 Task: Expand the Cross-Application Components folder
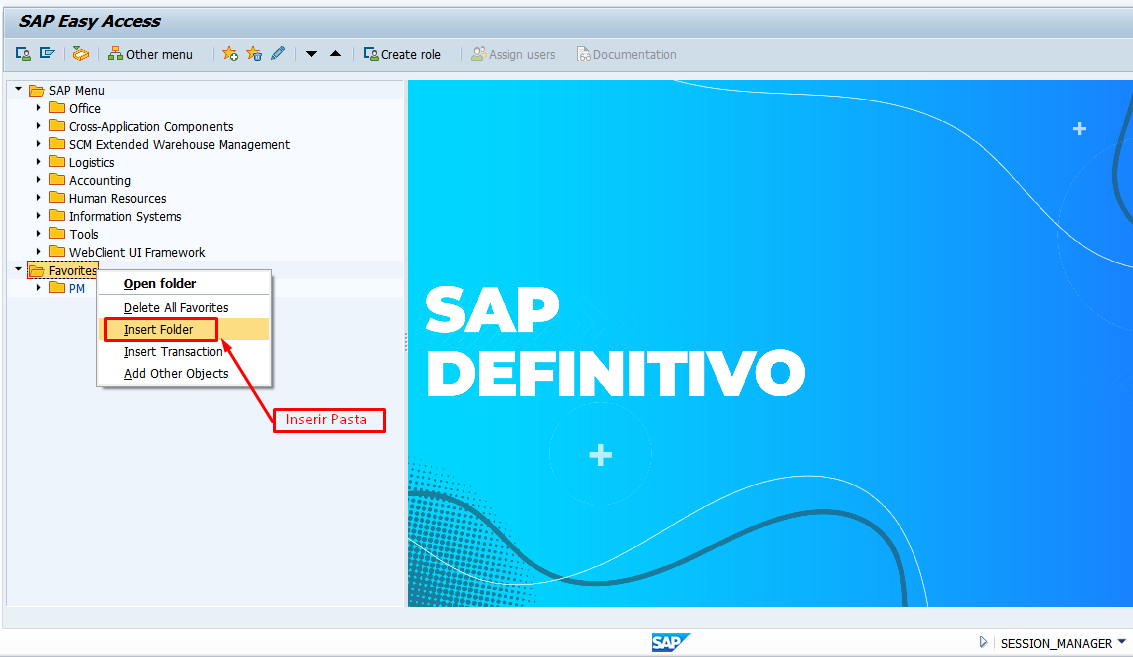(38, 126)
